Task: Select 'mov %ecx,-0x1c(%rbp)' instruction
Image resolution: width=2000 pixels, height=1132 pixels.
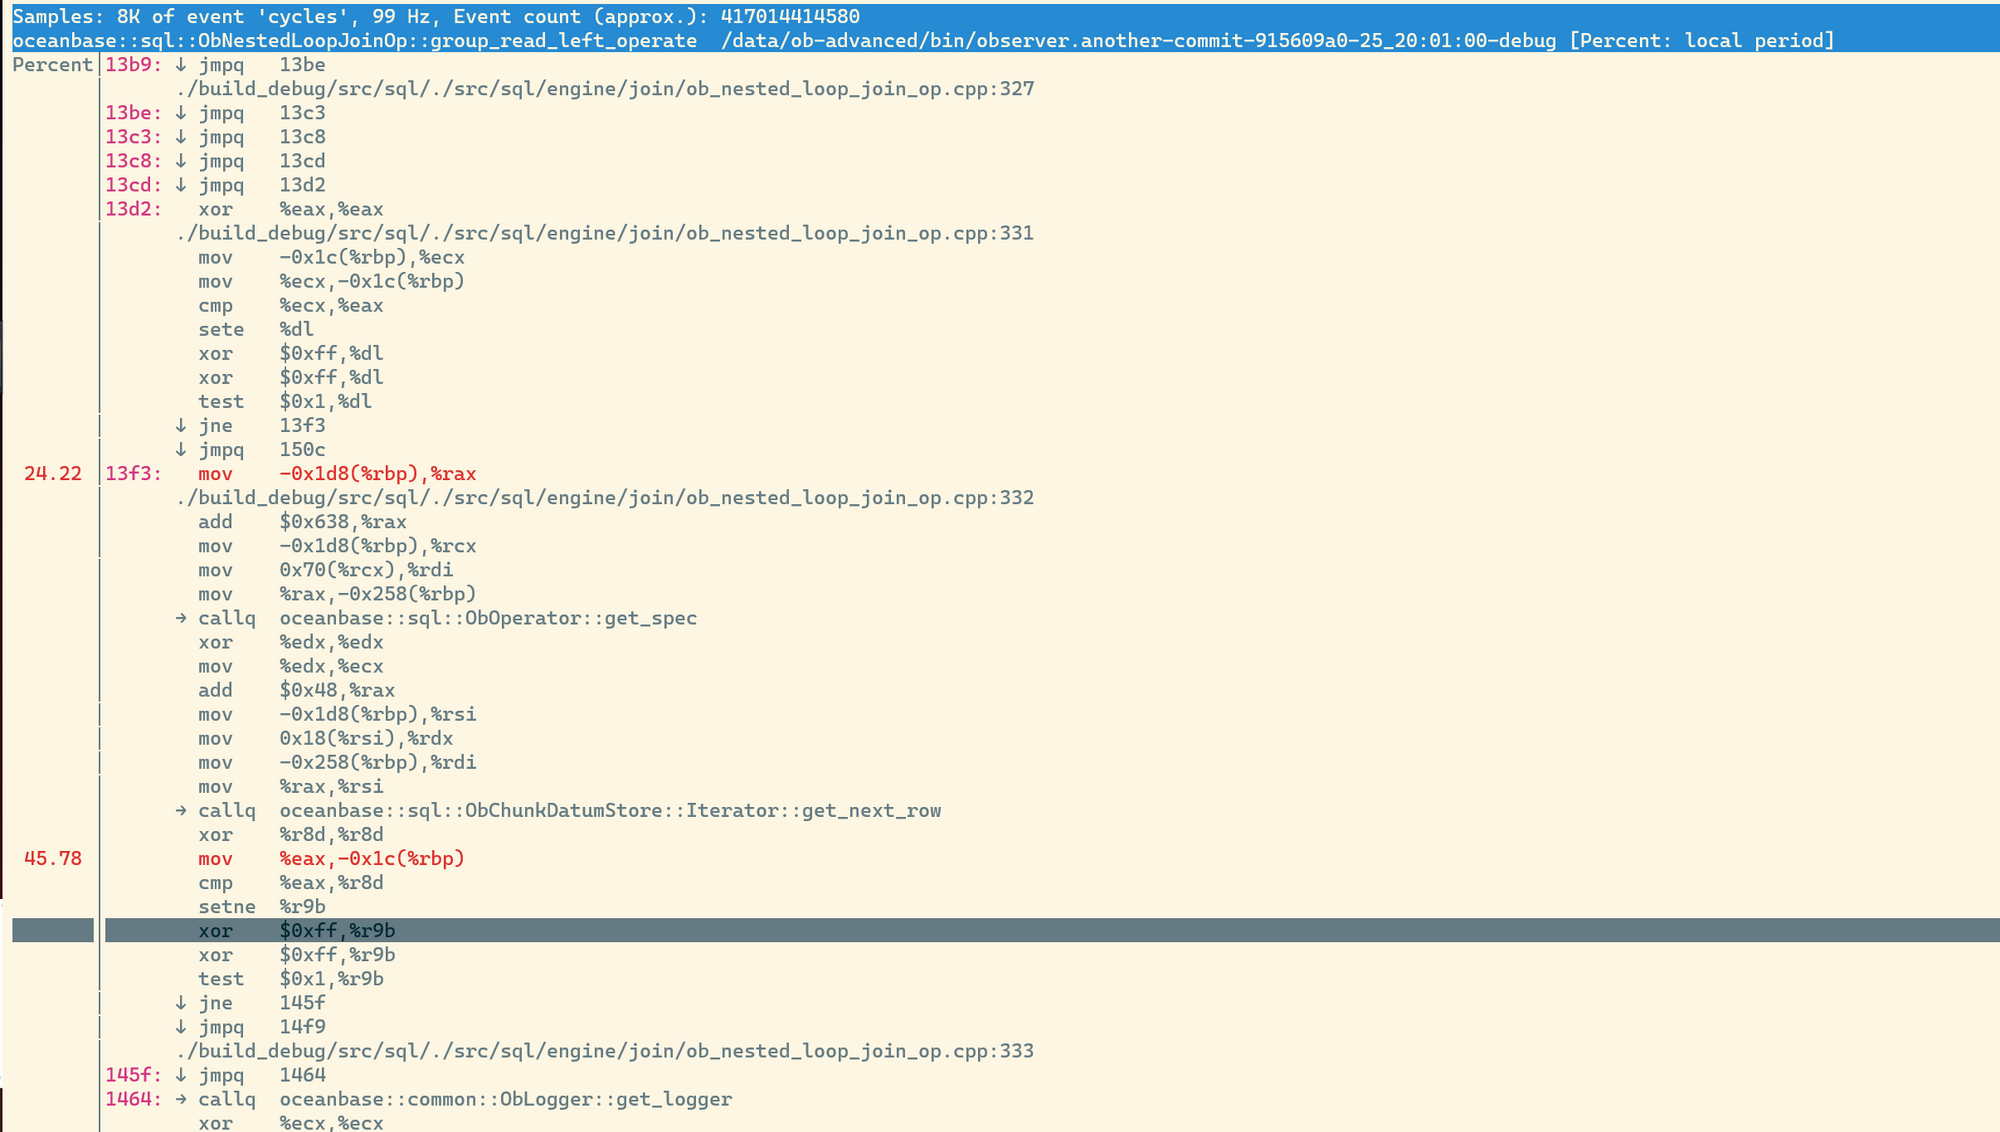Action: pyautogui.click(x=331, y=281)
